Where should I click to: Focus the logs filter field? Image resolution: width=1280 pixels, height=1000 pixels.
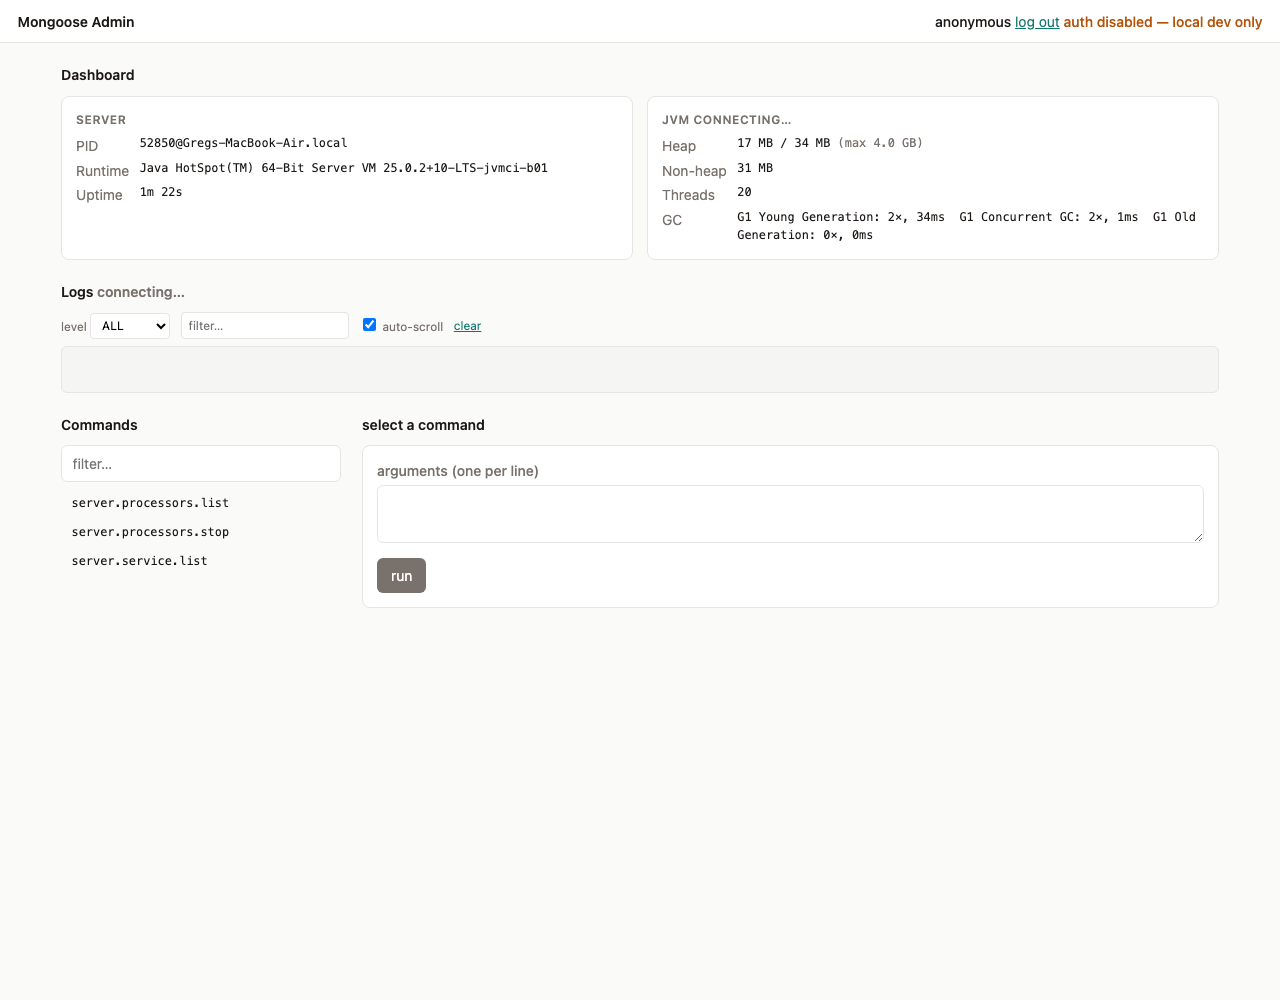[x=265, y=326]
